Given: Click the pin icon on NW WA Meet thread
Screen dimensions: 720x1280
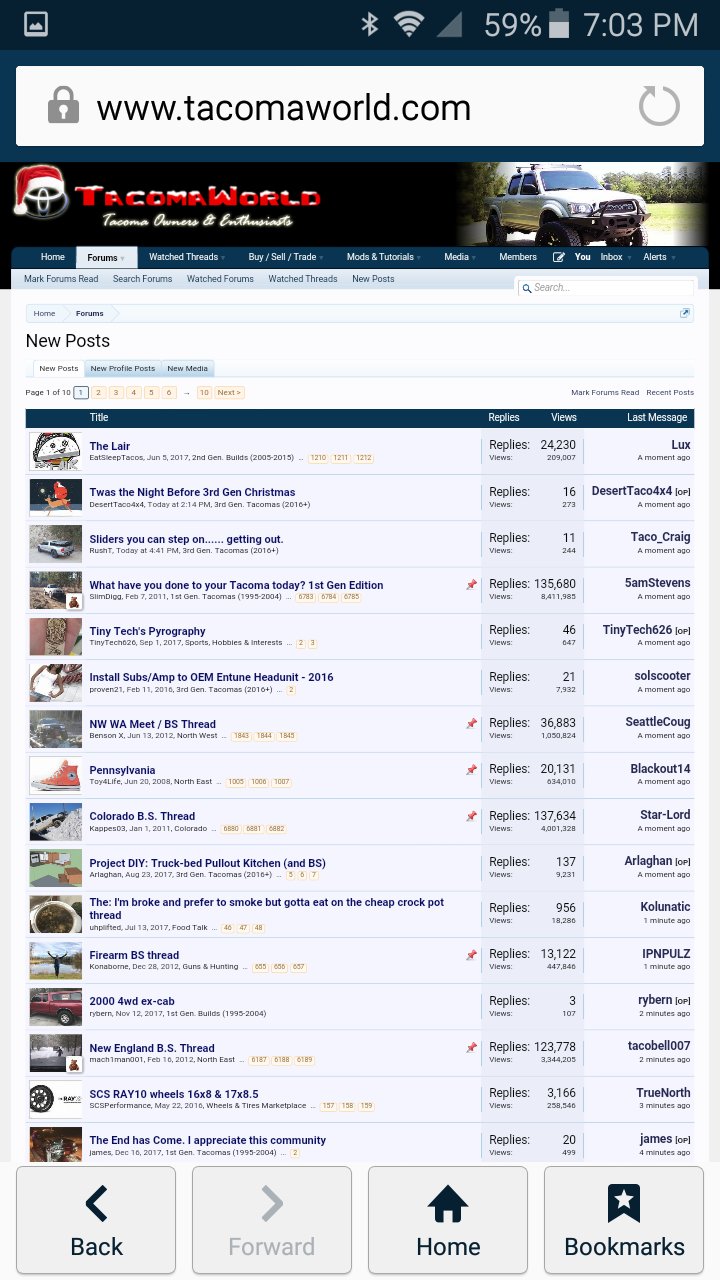Looking at the screenshot, I should point(471,723).
